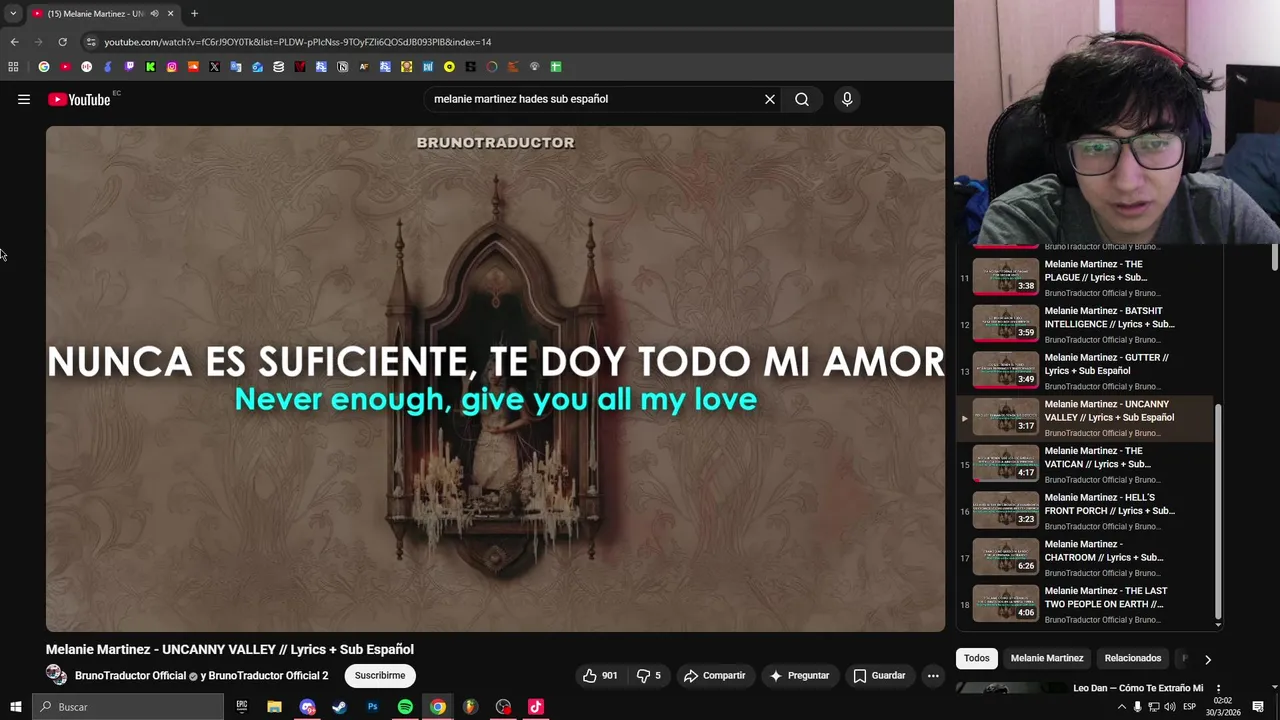This screenshot has width=1280, height=720.
Task: Open BrunoTraductor channel avatar
Action: 56,675
